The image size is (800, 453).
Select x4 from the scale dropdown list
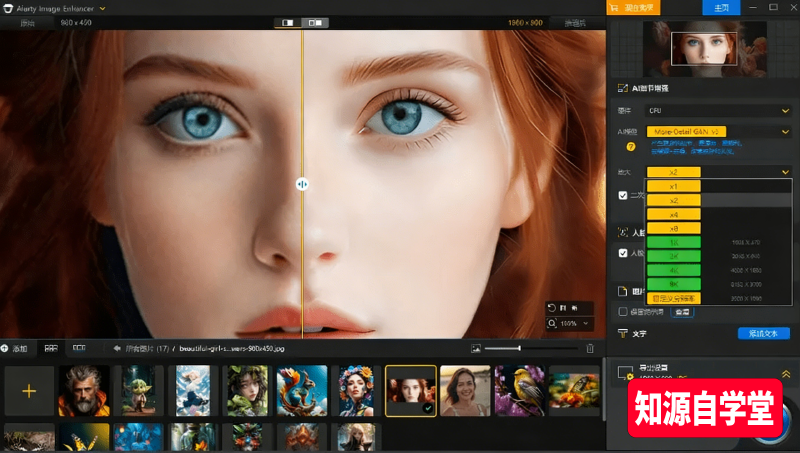[x=673, y=214]
